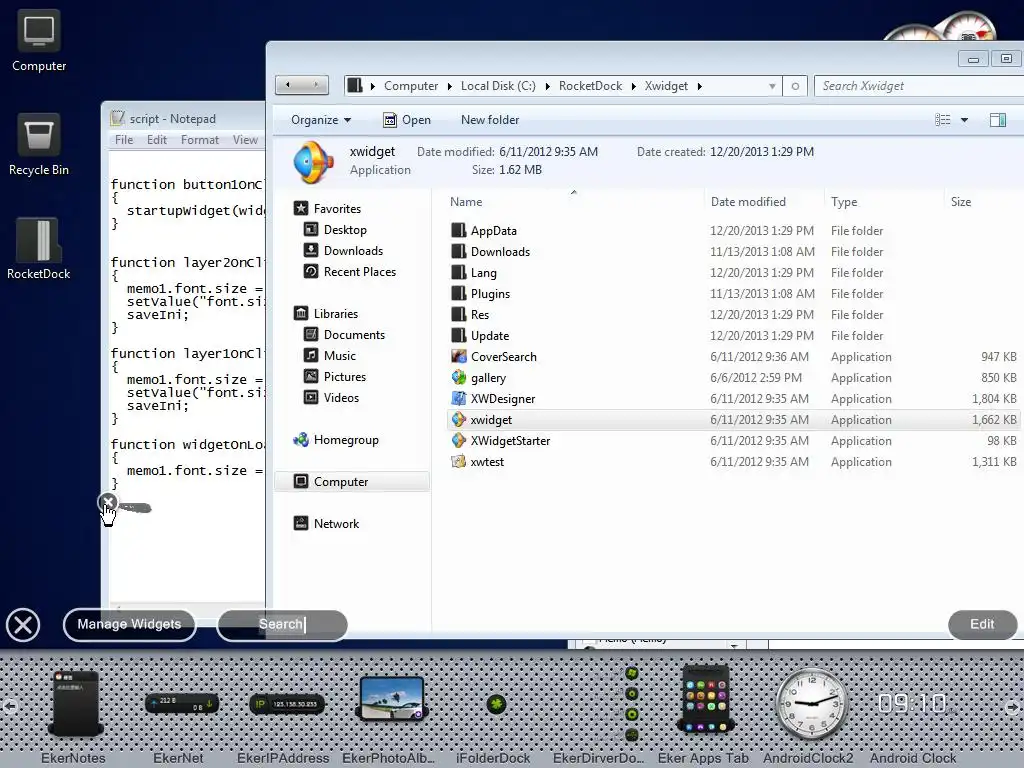
Task: Click RocketDock in the address breadcrumb
Action: point(590,86)
